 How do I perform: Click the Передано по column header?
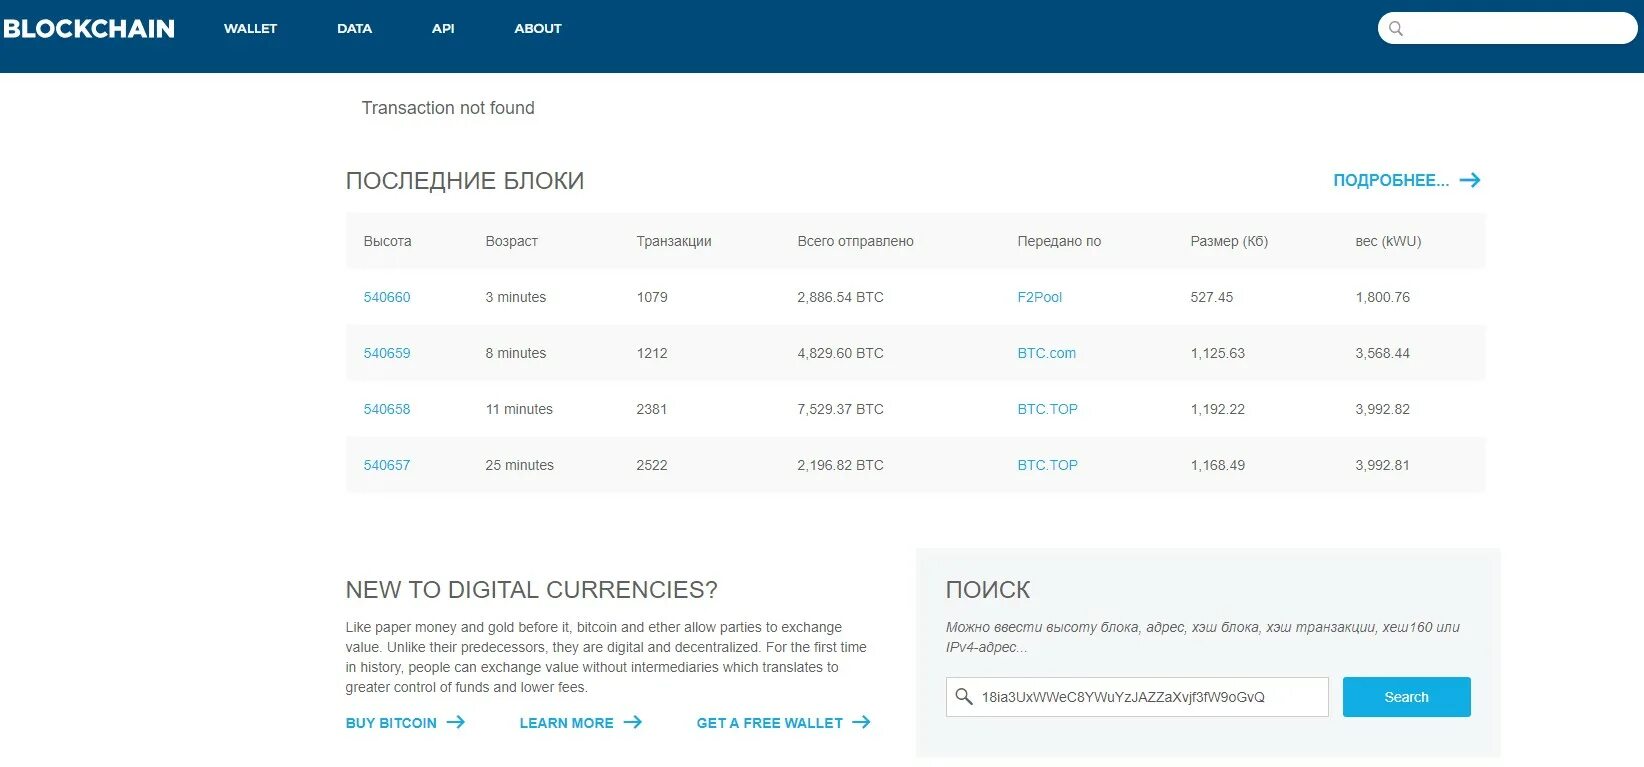[x=1059, y=241]
